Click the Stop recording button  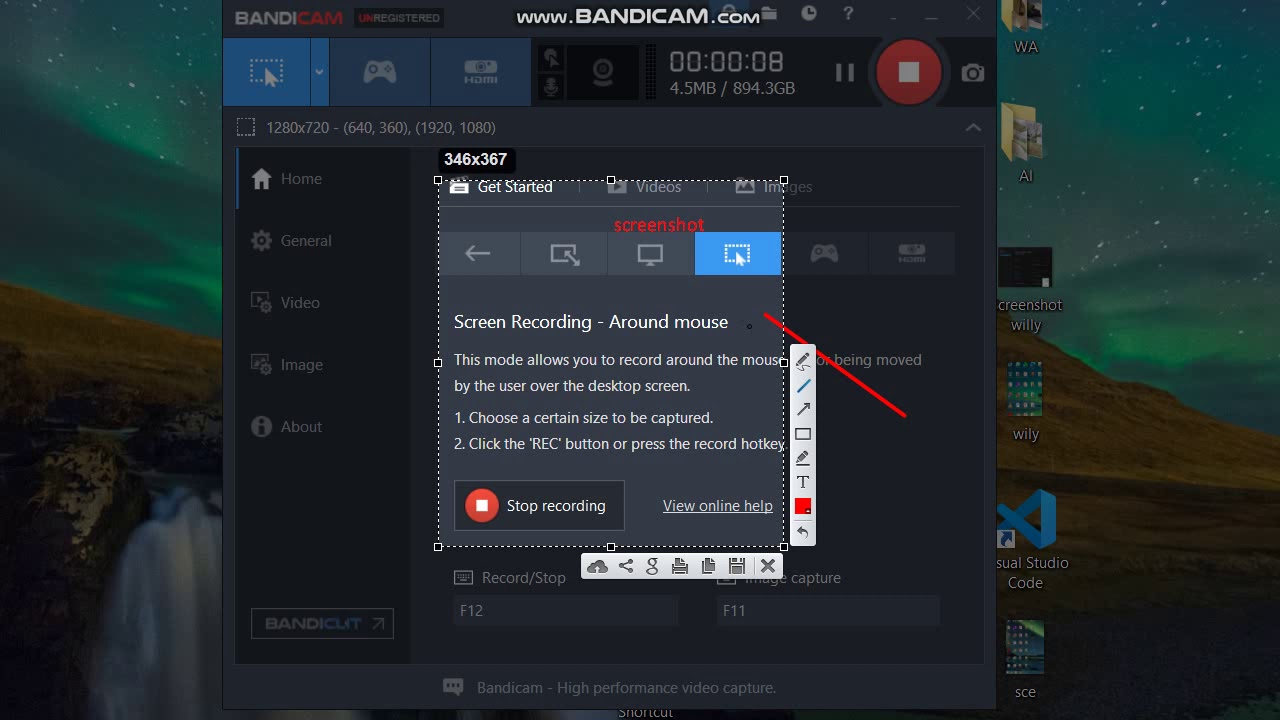(539, 505)
